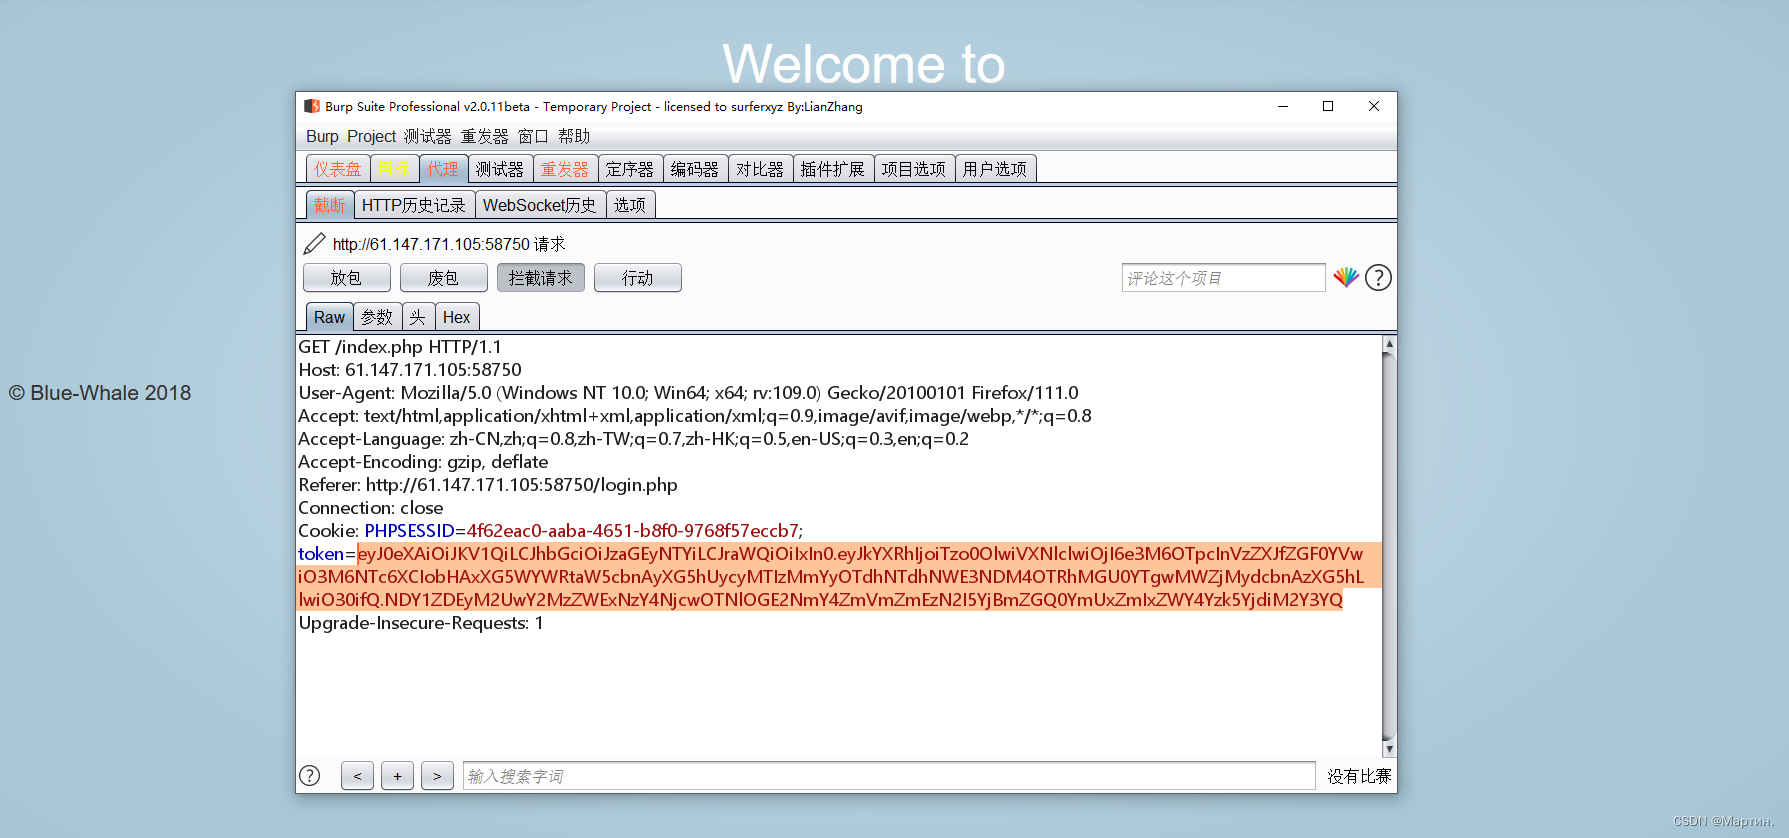Click the 废包 drop button
Image resolution: width=1789 pixels, height=838 pixels.
point(443,278)
